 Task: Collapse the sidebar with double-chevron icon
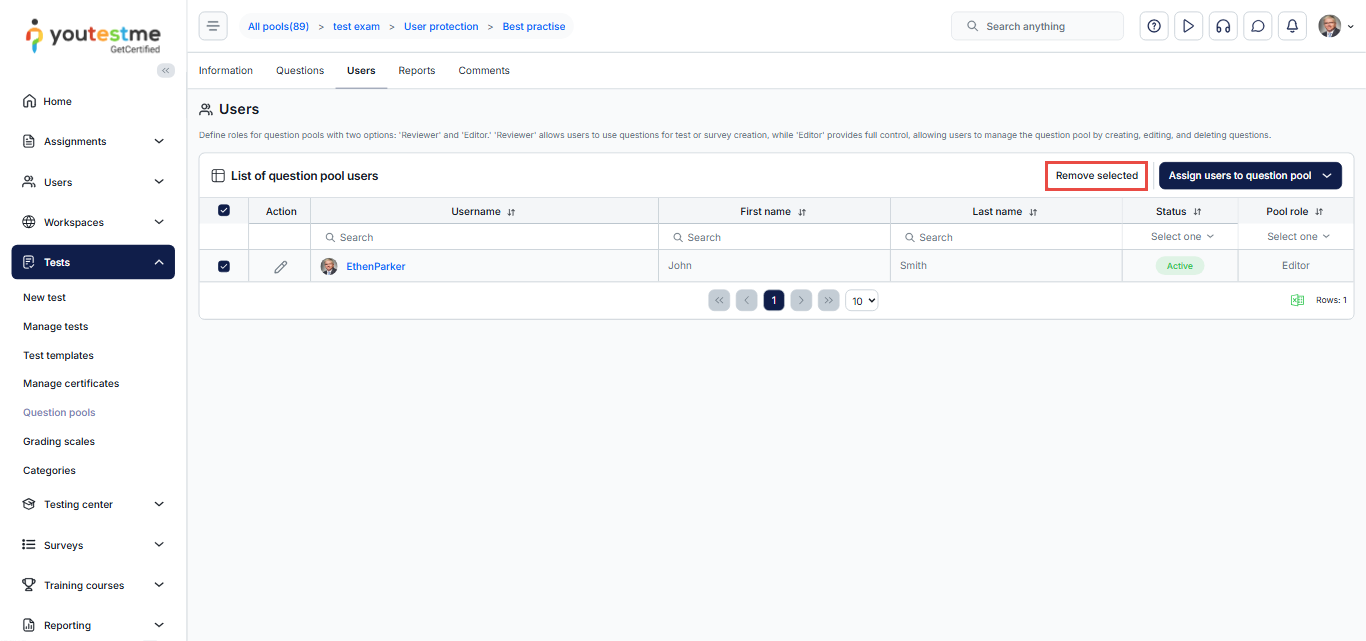coord(166,70)
